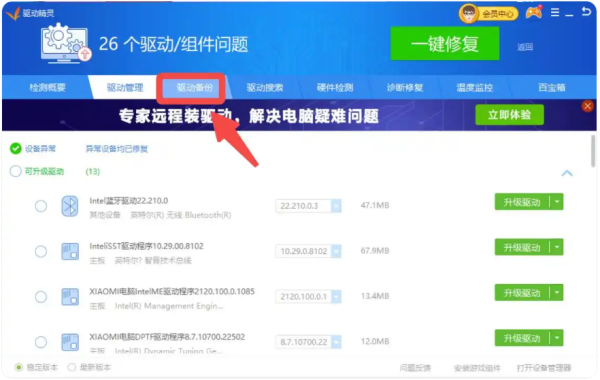Expand upgrade options arrow for Intel ME driver
This screenshot has width=600, height=380.
click(x=557, y=293)
